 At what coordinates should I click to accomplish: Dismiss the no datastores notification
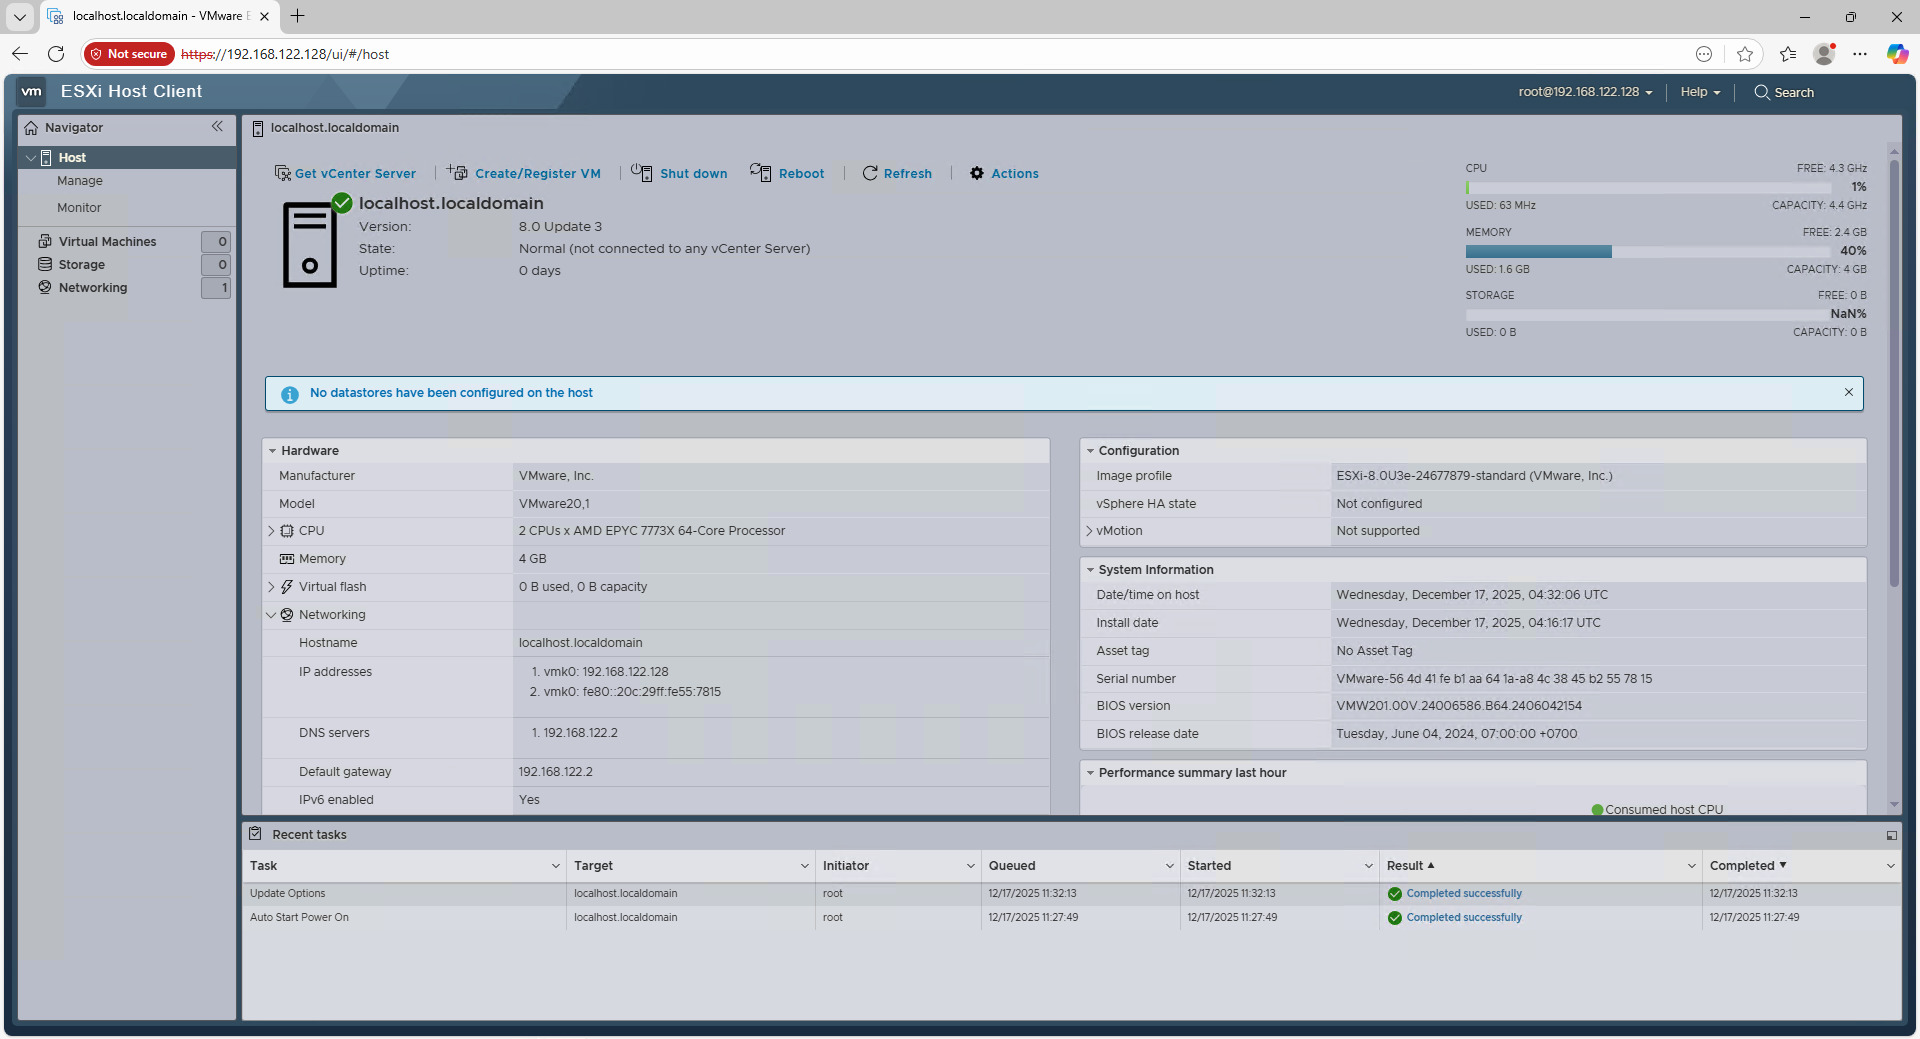(1849, 392)
